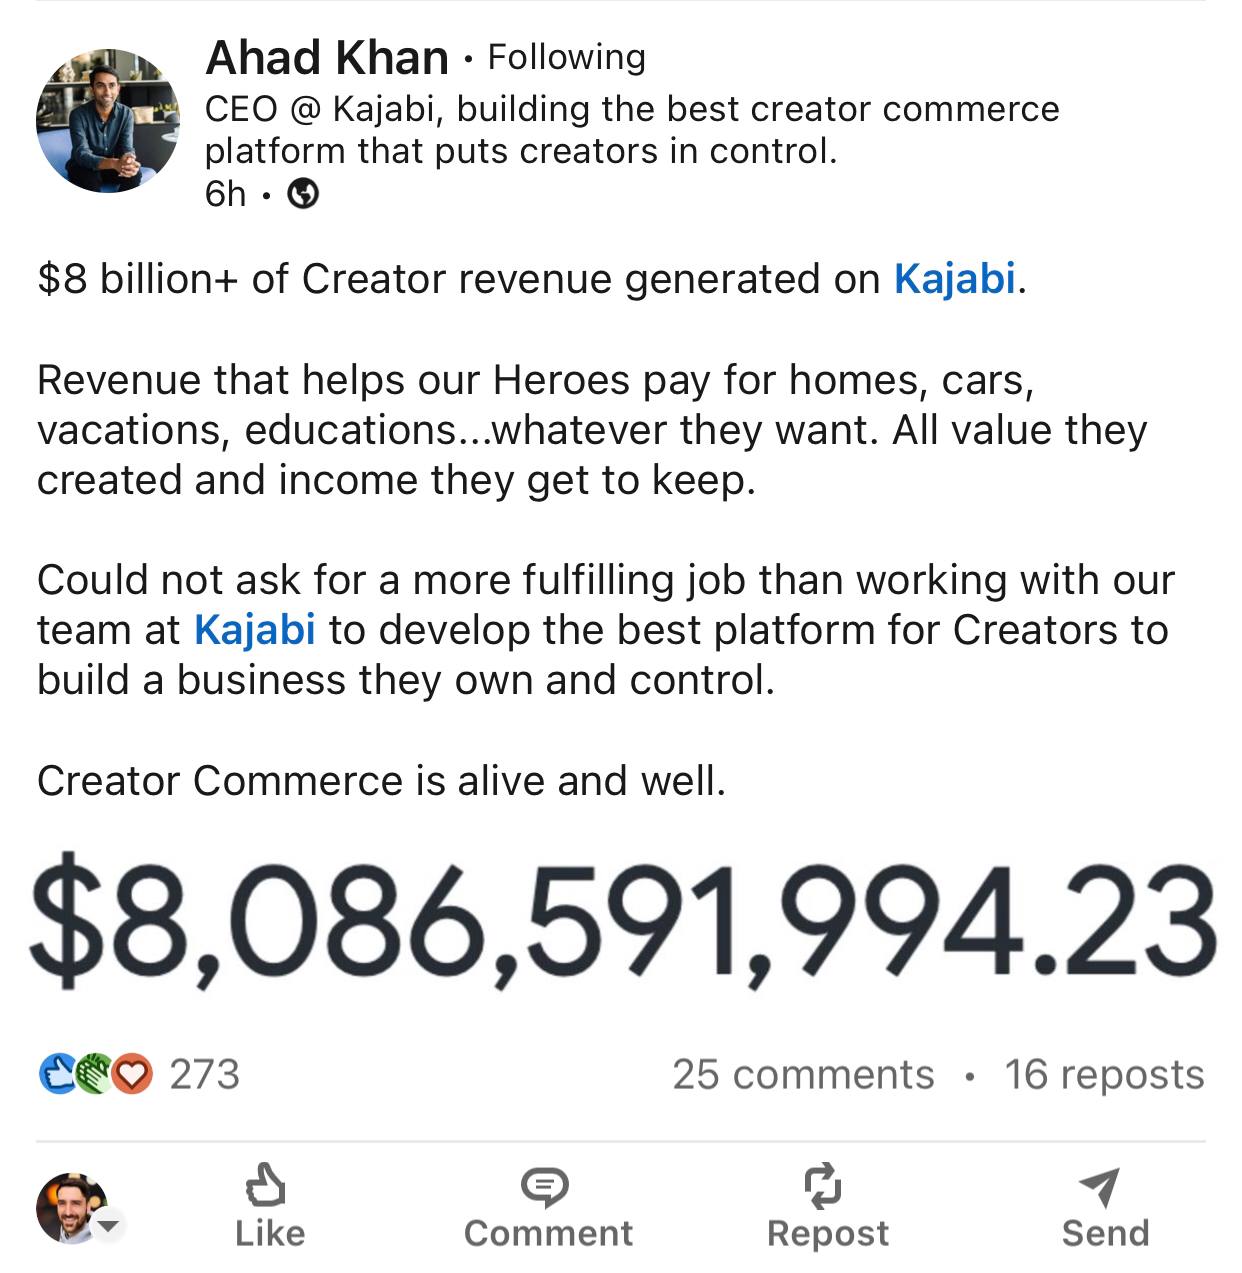Image resolution: width=1242 pixels, height=1273 pixels.
Task: Click the Kajabi link in the third paragraph
Action: [x=255, y=630]
